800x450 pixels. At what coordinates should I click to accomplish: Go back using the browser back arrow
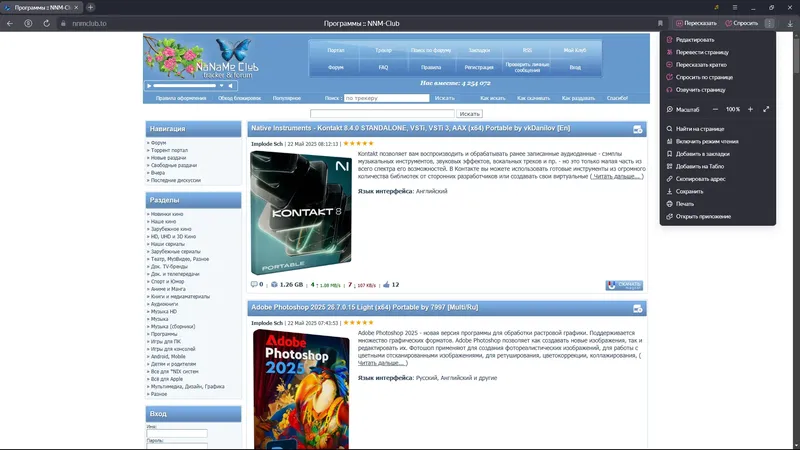coord(10,23)
